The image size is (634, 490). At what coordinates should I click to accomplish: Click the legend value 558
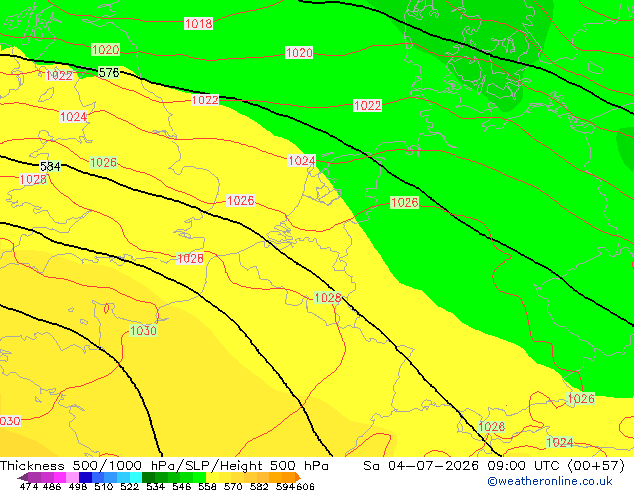pos(207,486)
